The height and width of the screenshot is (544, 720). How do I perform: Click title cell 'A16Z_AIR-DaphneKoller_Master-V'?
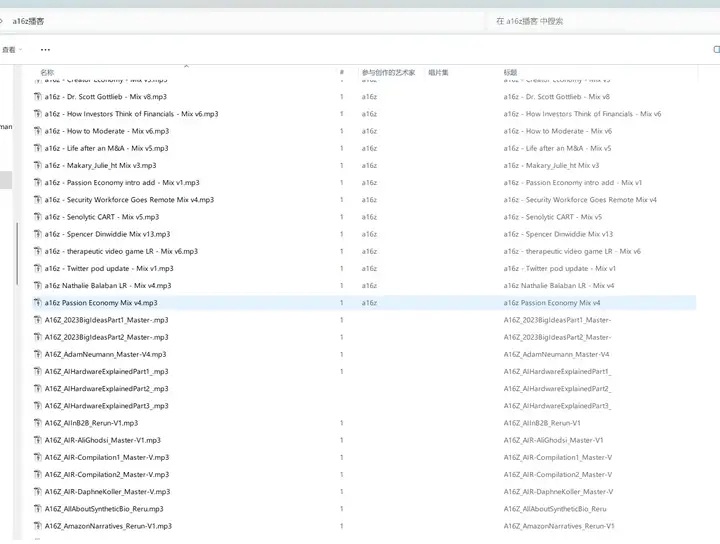click(x=558, y=492)
